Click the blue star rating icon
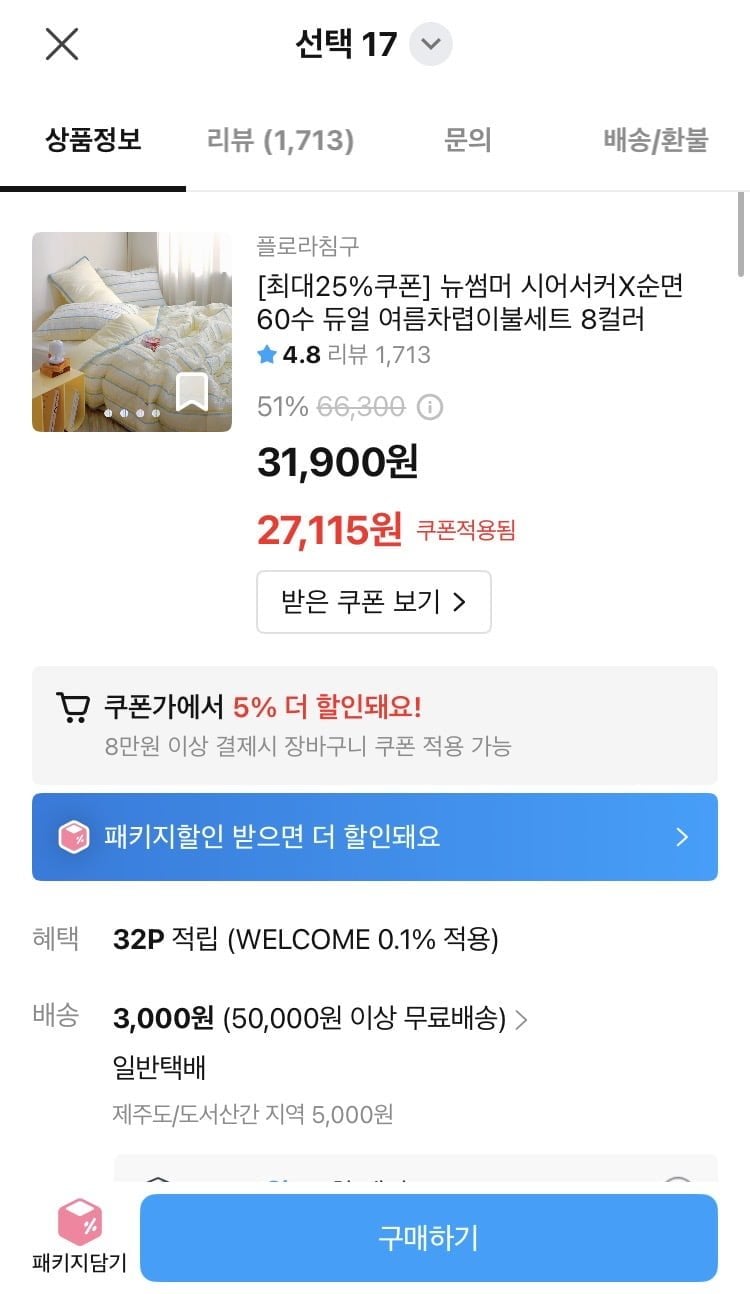 [267, 354]
